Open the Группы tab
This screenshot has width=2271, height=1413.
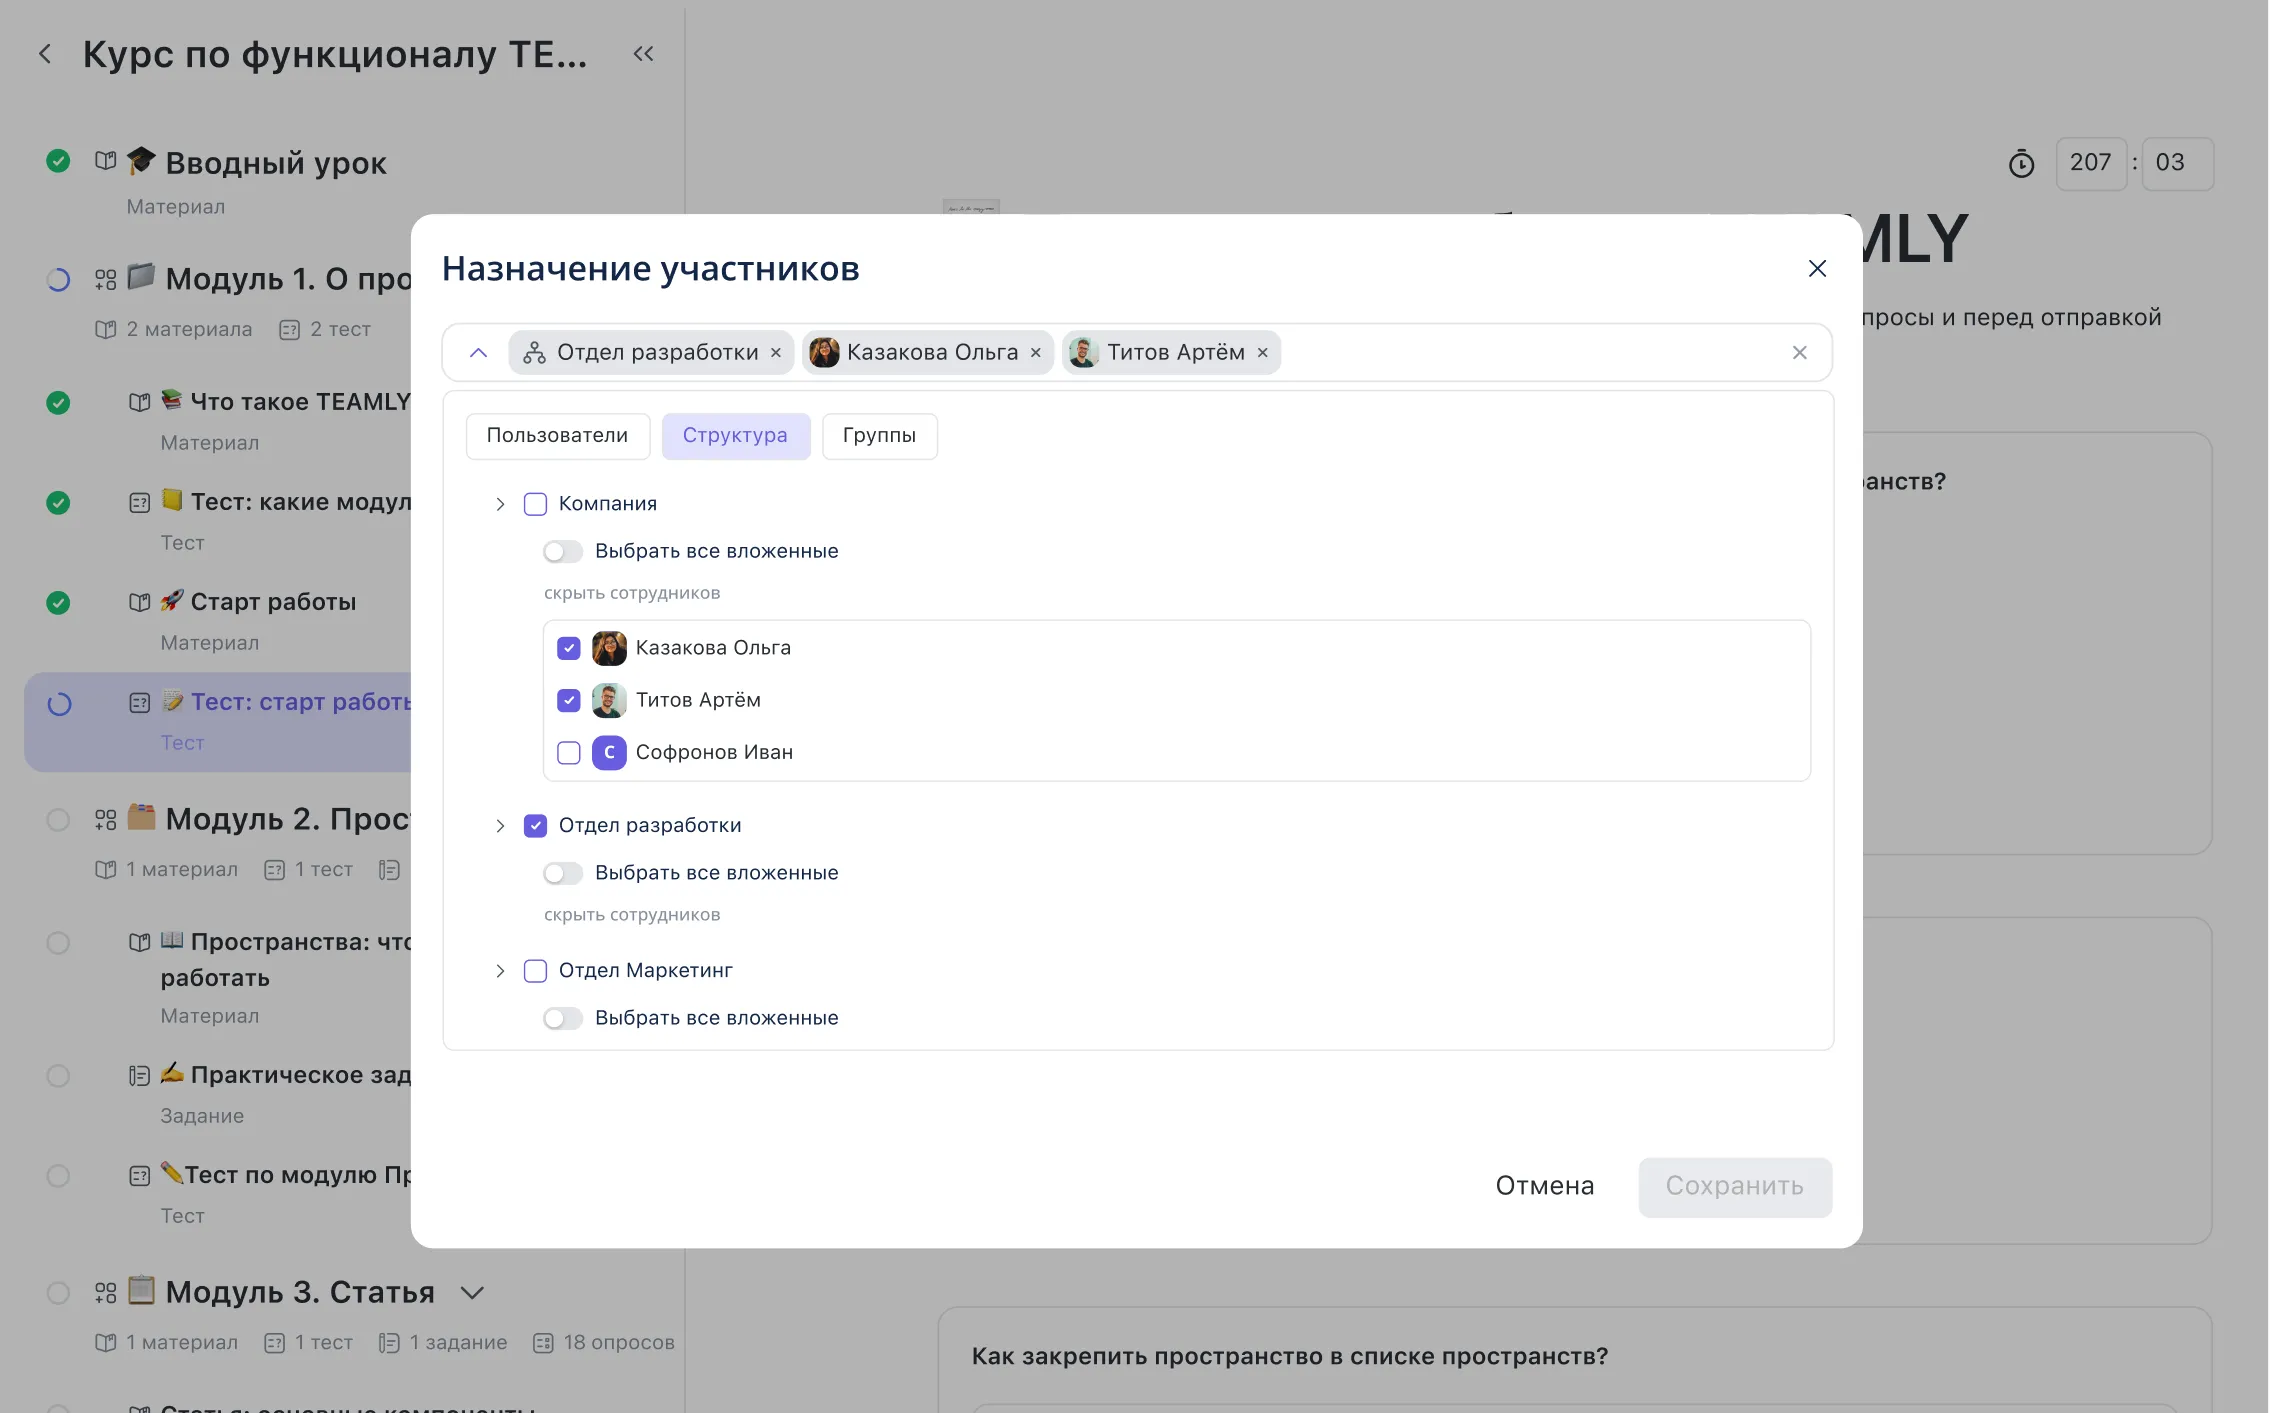click(x=879, y=436)
